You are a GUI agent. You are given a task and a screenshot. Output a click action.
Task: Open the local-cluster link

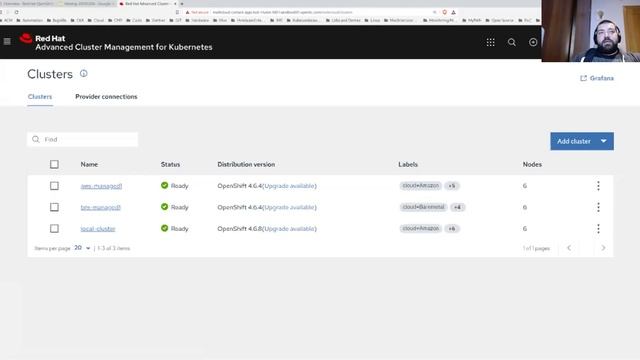(98, 228)
